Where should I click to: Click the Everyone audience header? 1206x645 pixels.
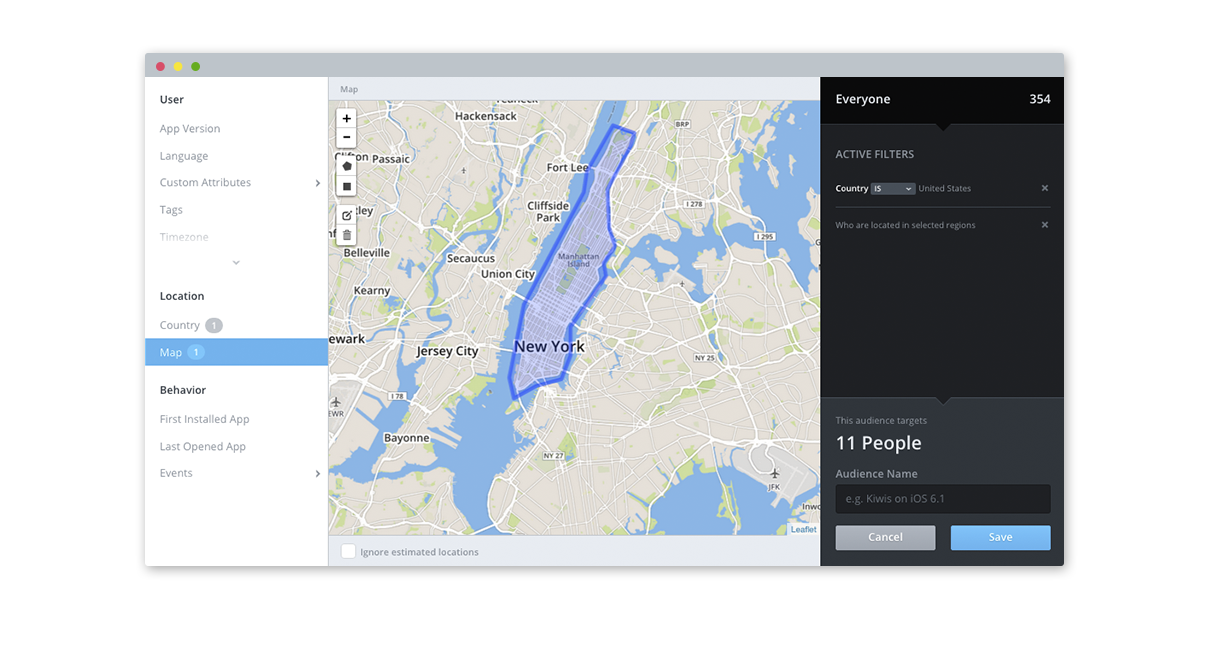pos(863,99)
